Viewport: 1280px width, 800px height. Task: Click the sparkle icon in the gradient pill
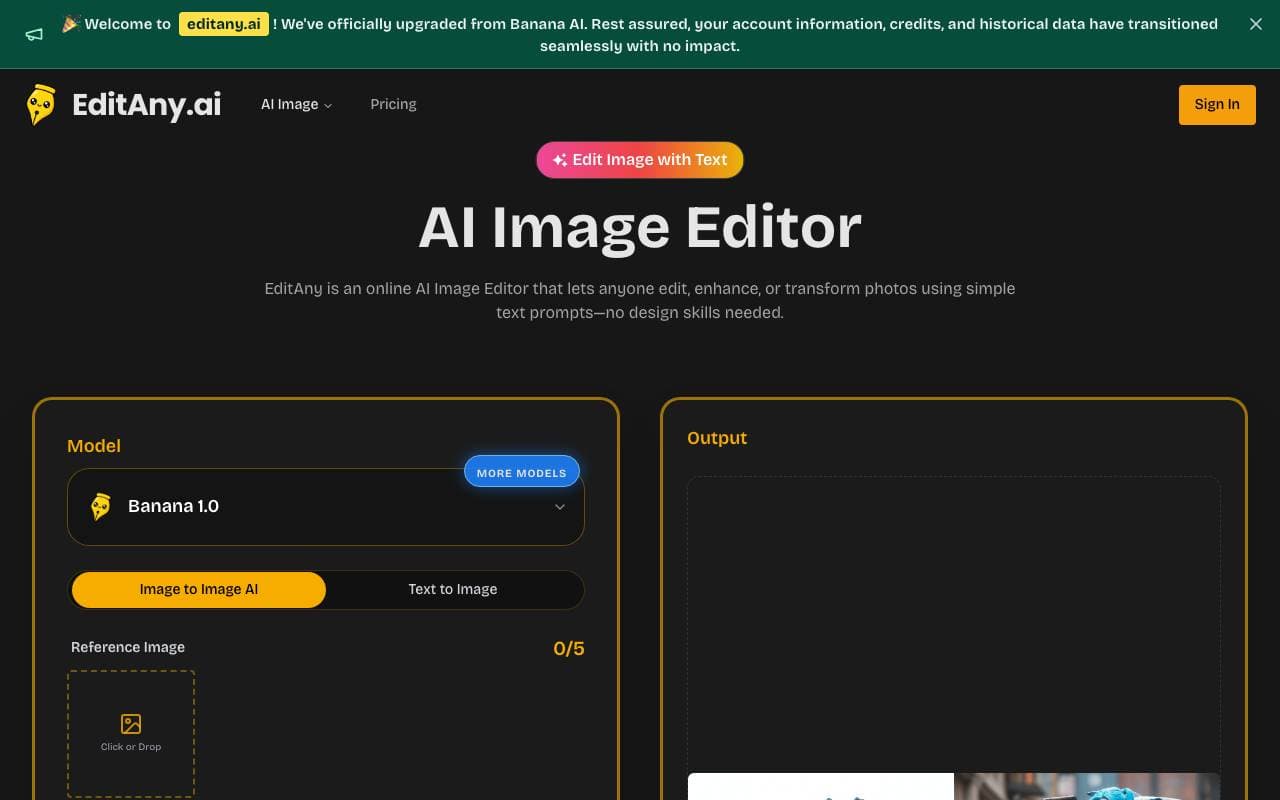pos(560,160)
